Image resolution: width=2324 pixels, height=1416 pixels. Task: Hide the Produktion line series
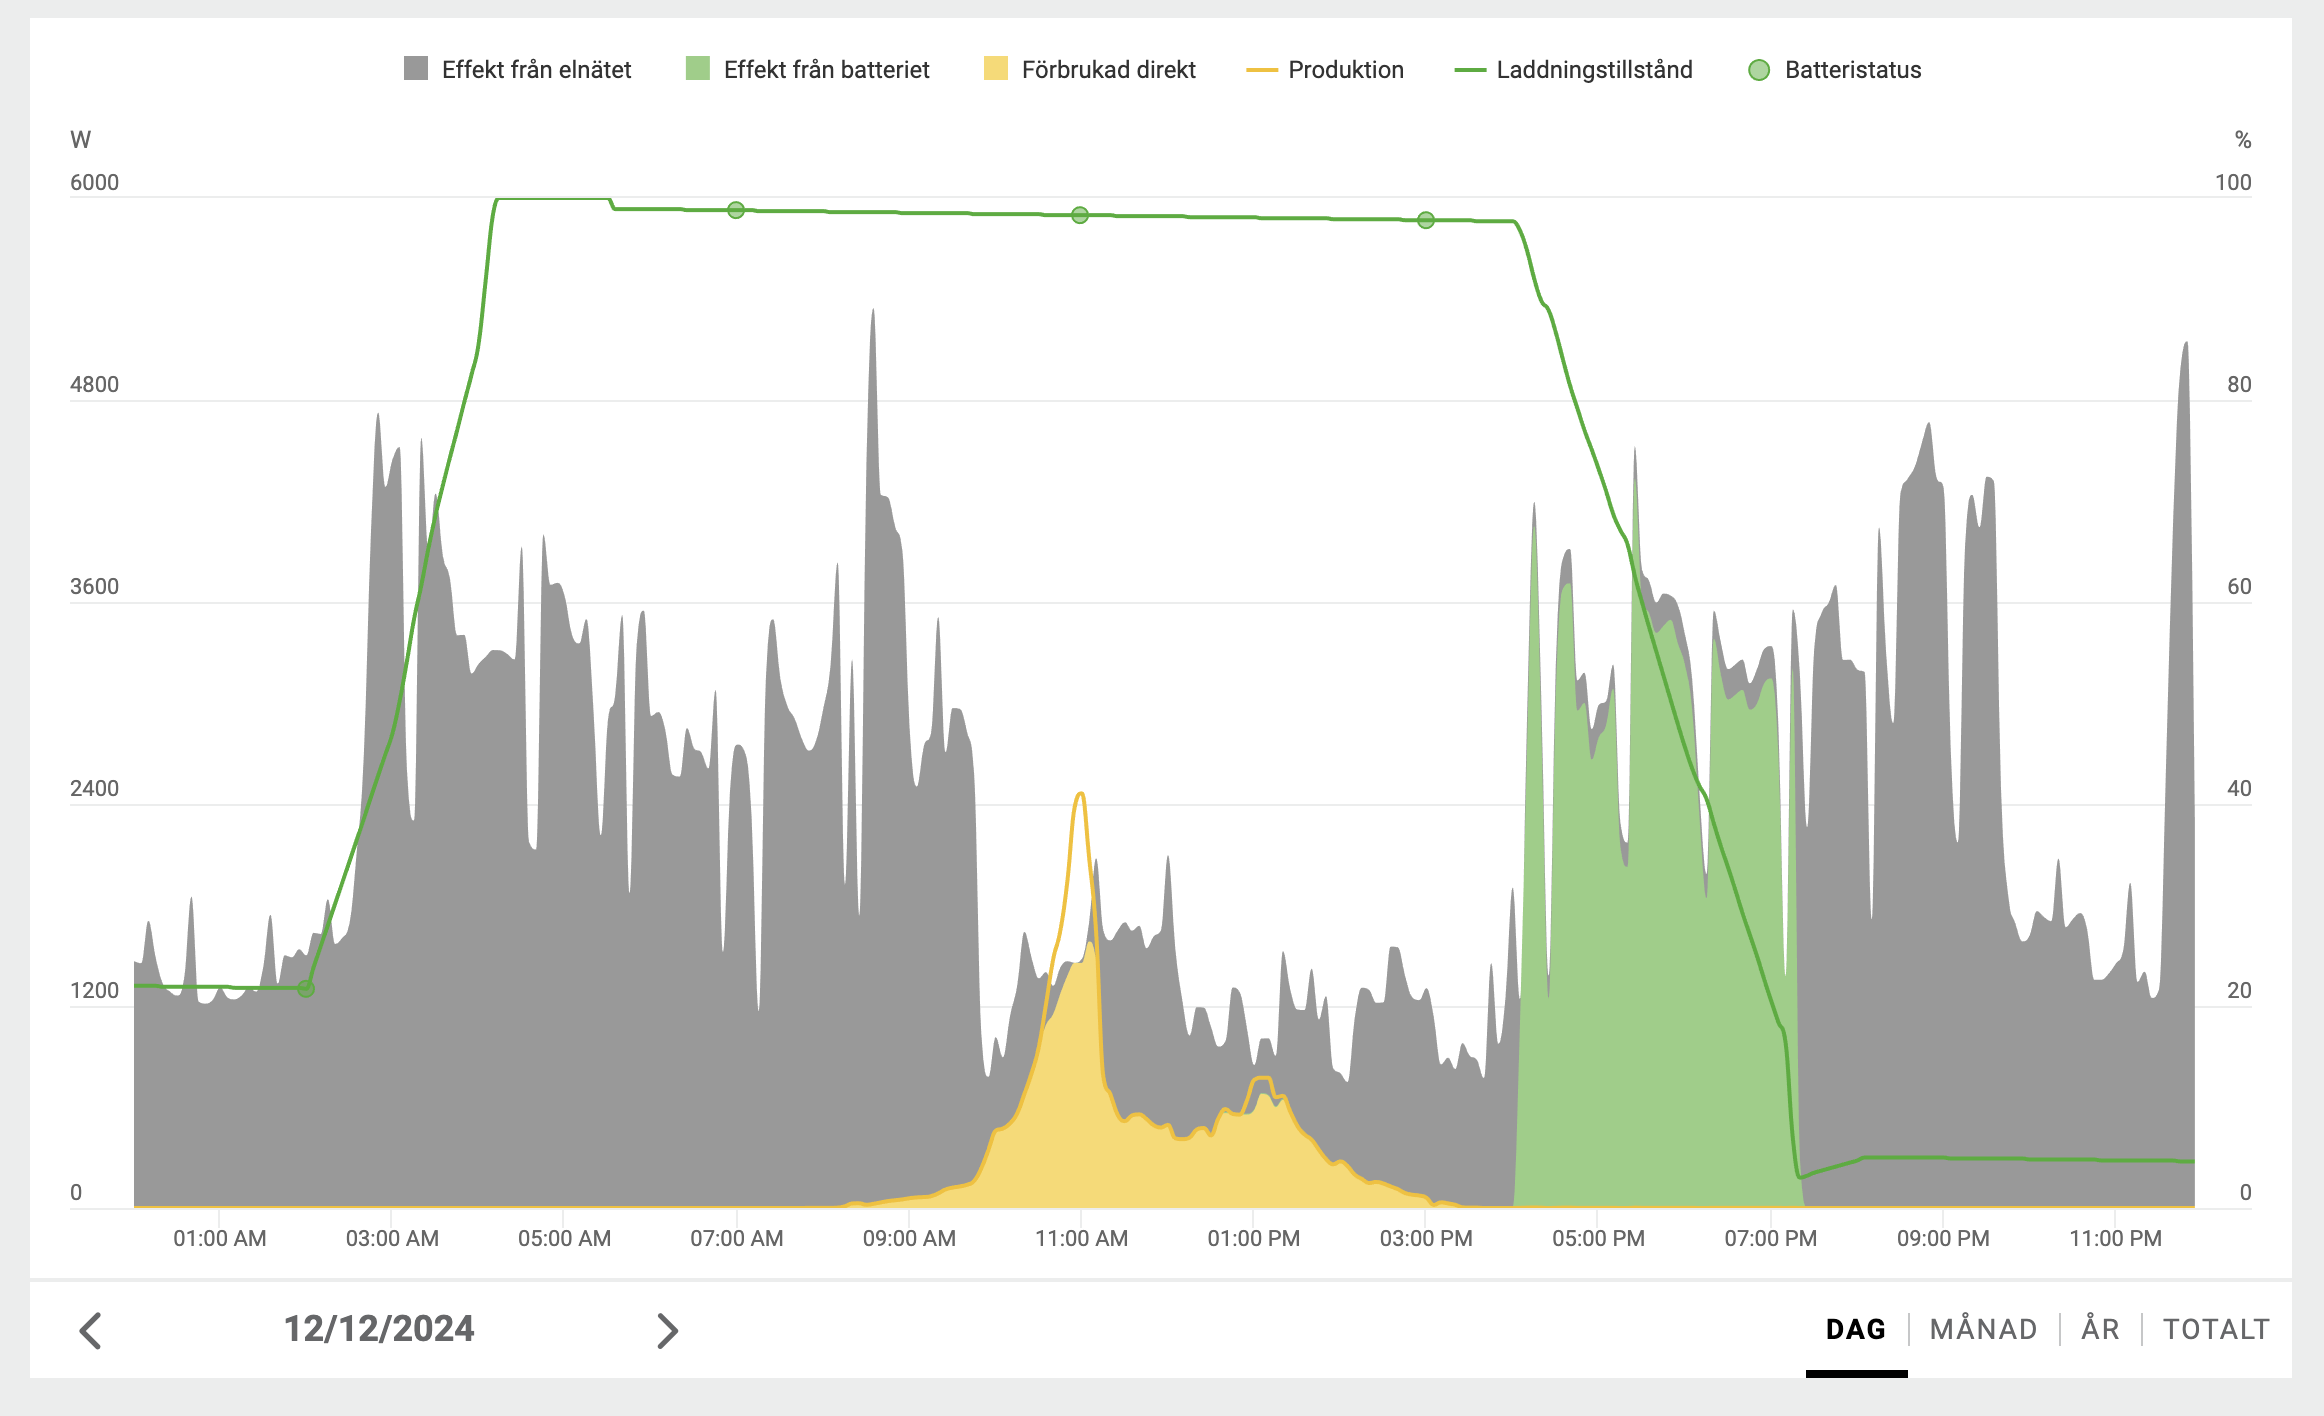[x=1262, y=70]
